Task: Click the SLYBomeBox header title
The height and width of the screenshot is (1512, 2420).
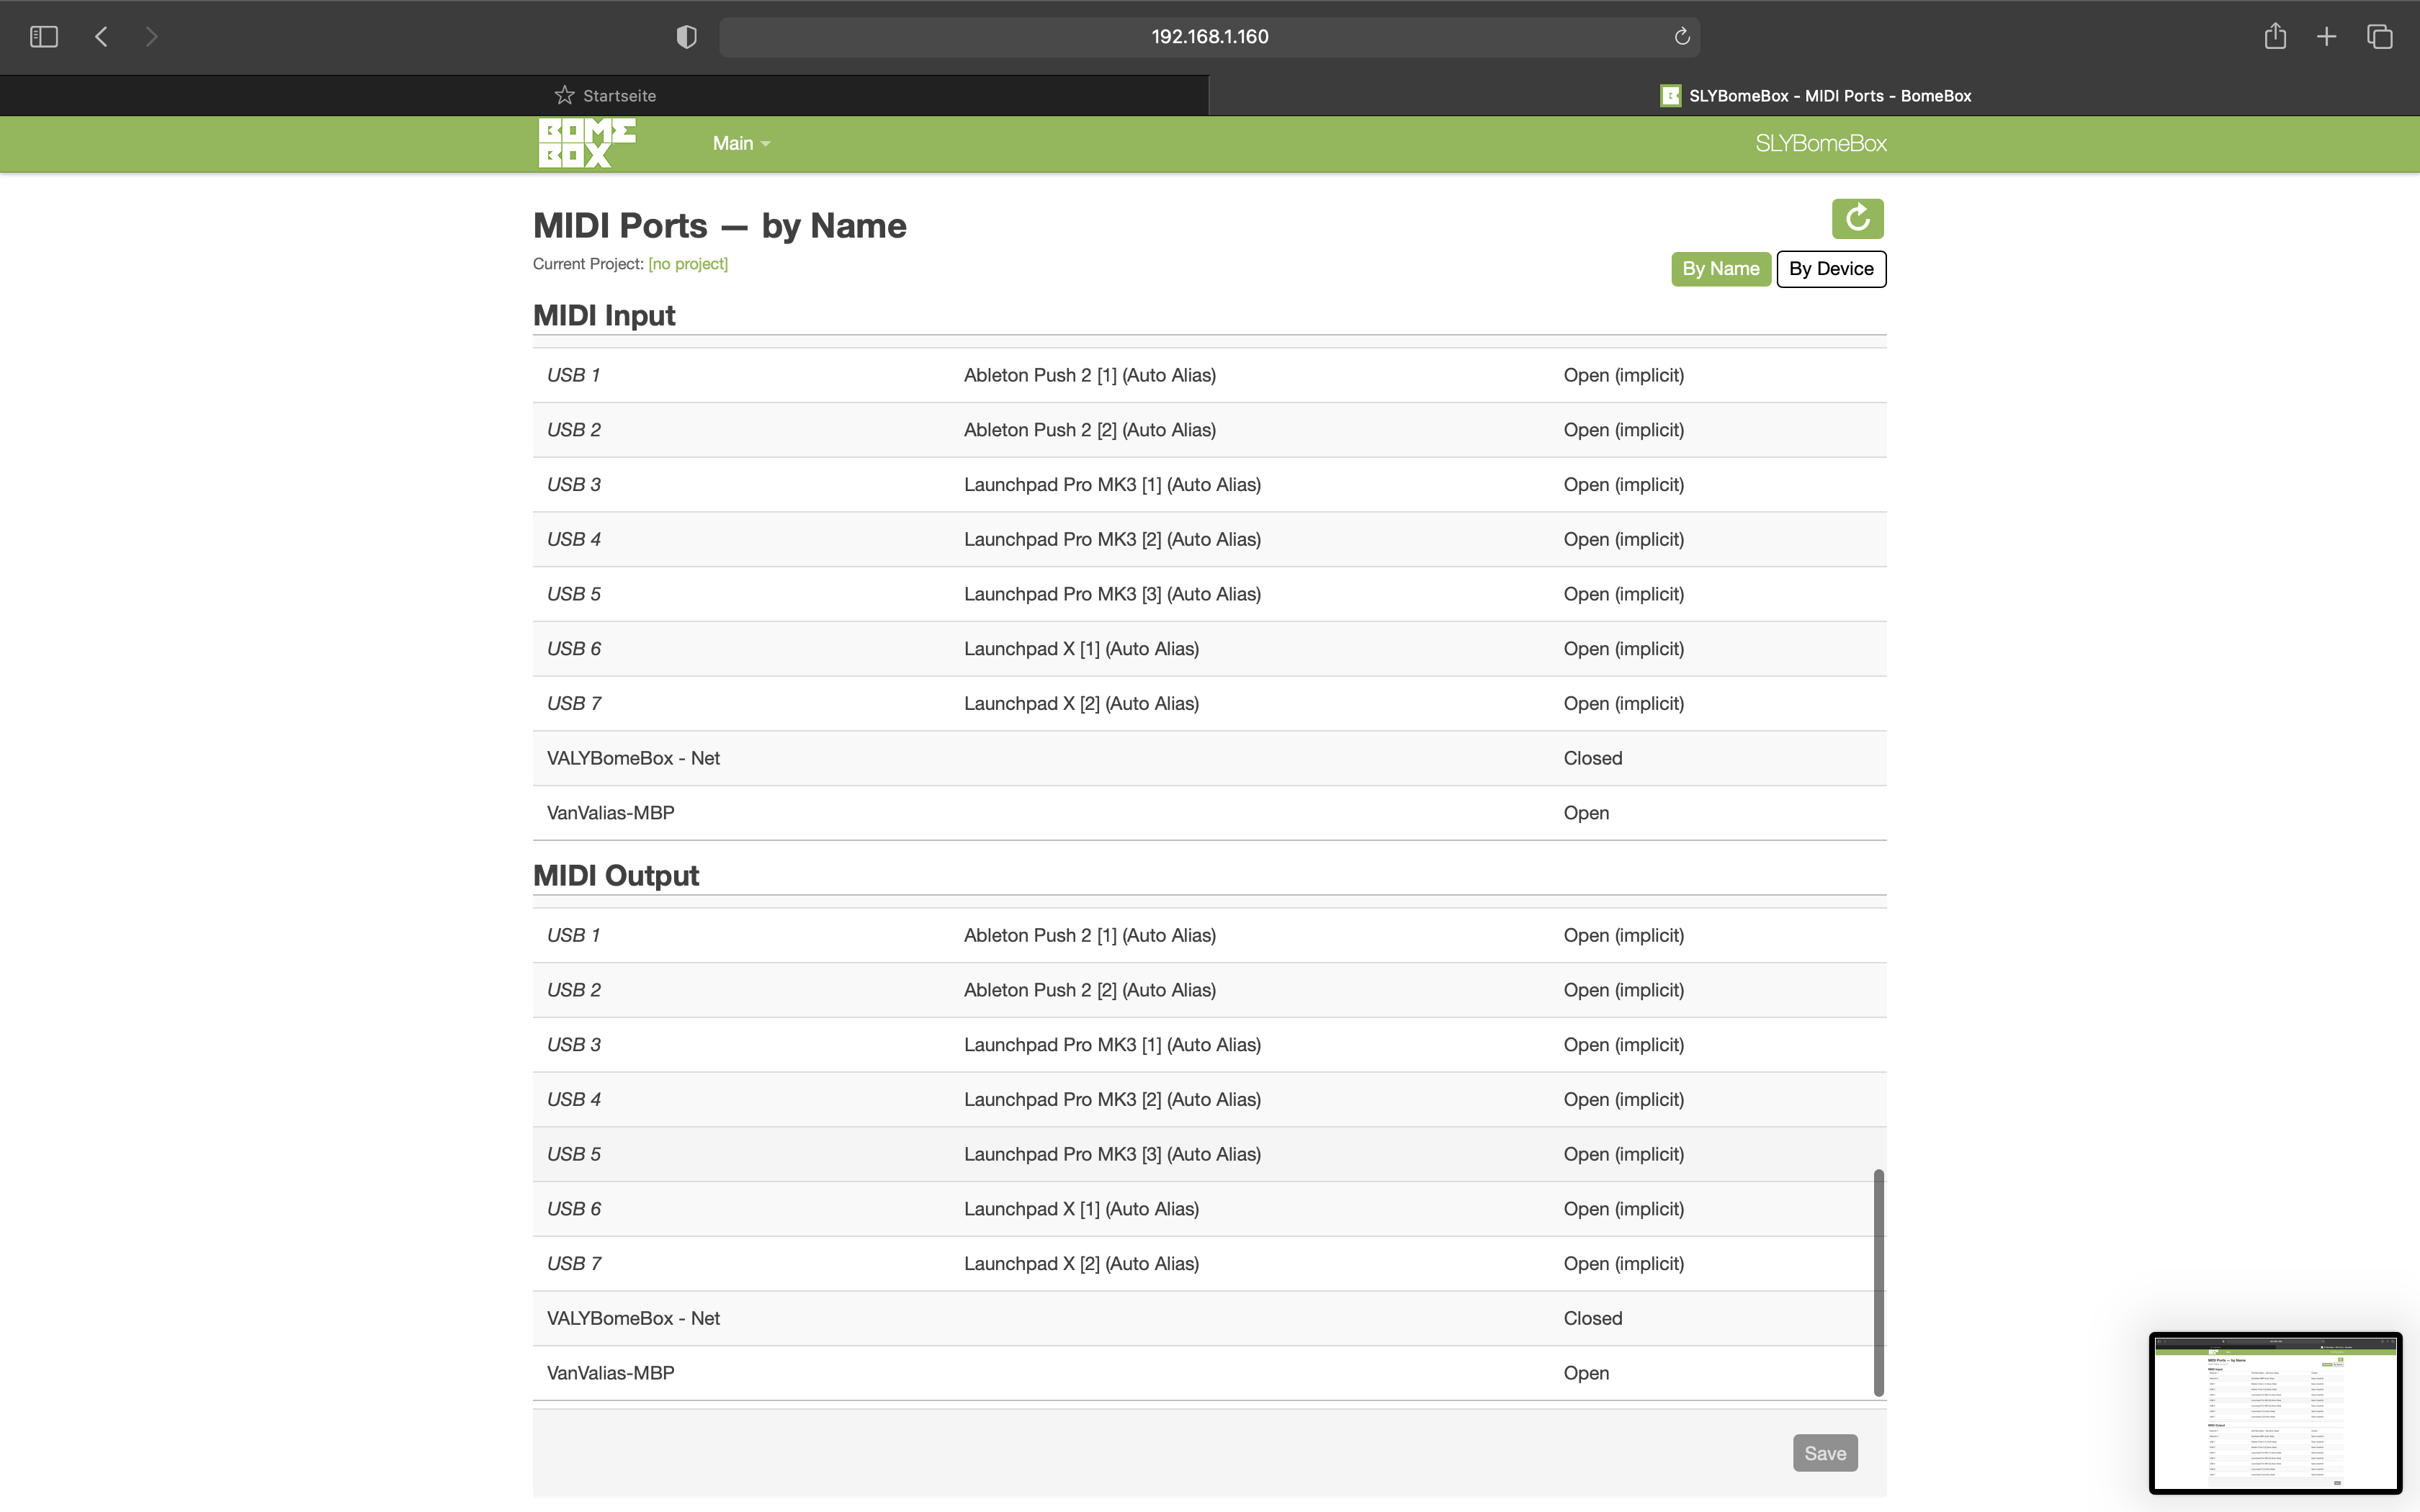Action: pos(1821,143)
